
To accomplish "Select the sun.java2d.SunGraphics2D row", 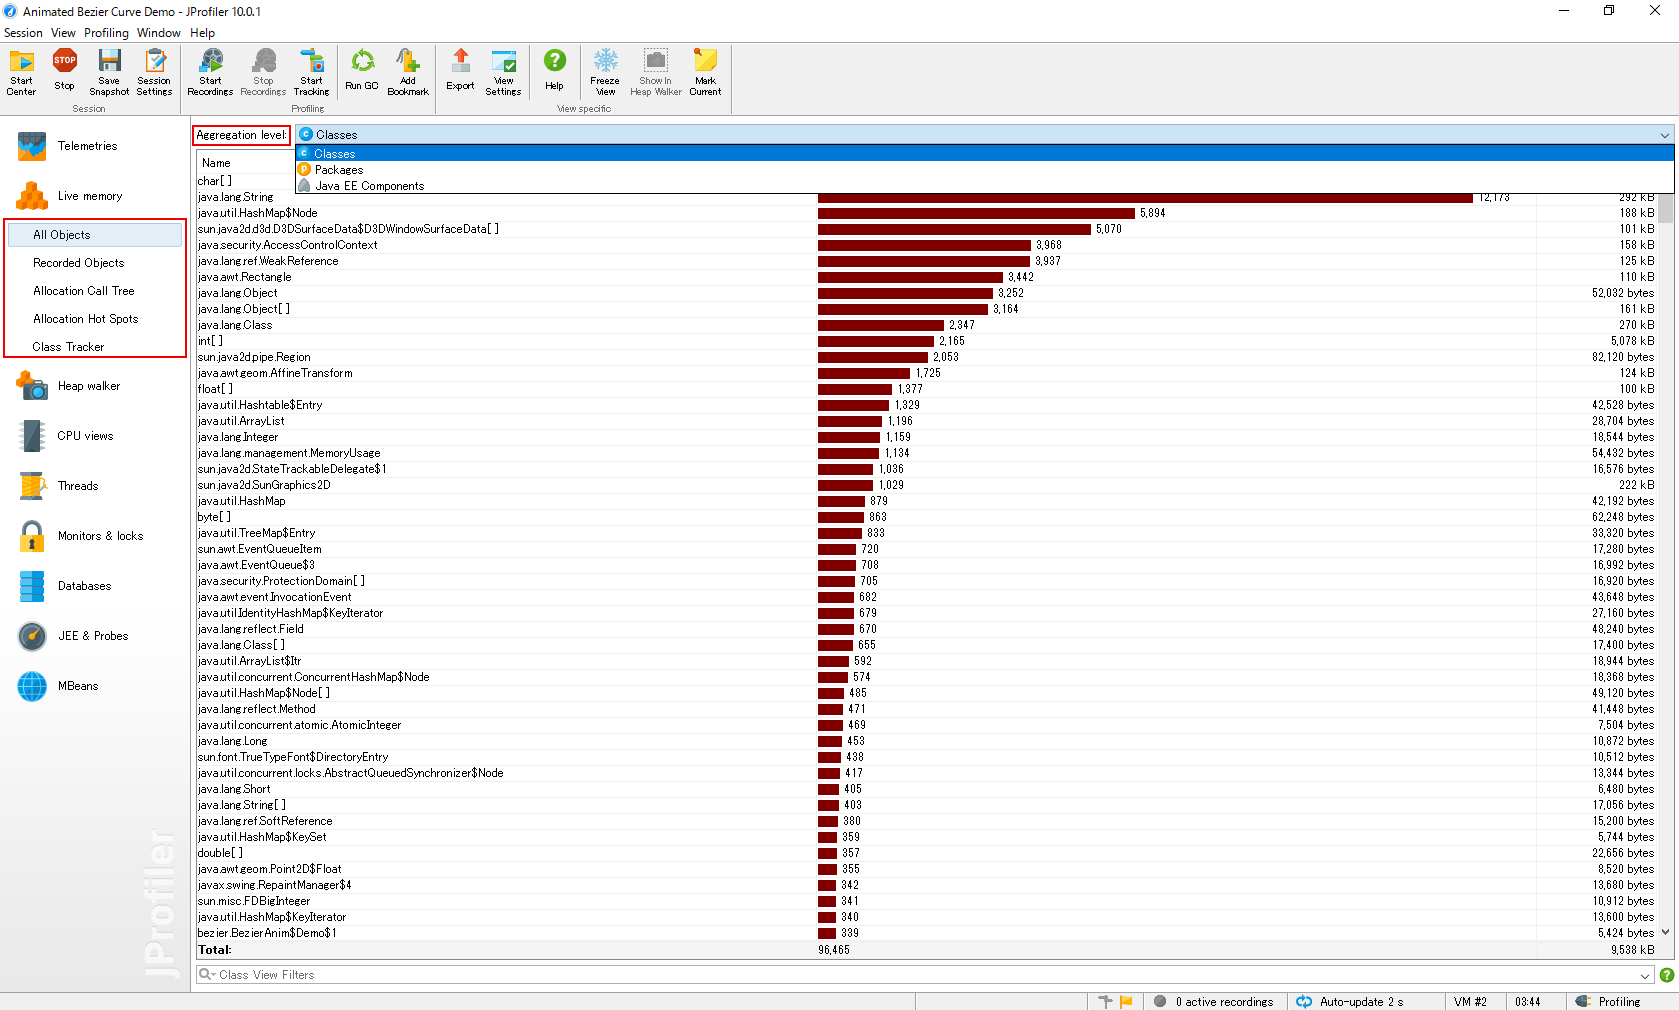I will click(x=926, y=485).
